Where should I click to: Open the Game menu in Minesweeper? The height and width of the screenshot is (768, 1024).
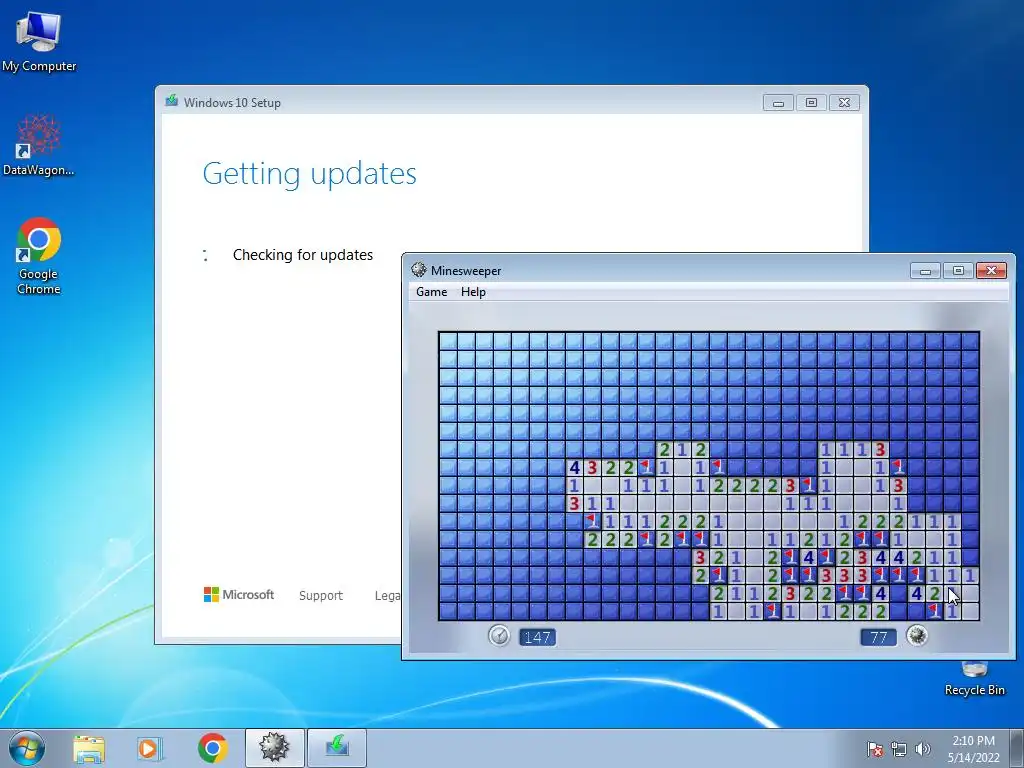tap(432, 292)
